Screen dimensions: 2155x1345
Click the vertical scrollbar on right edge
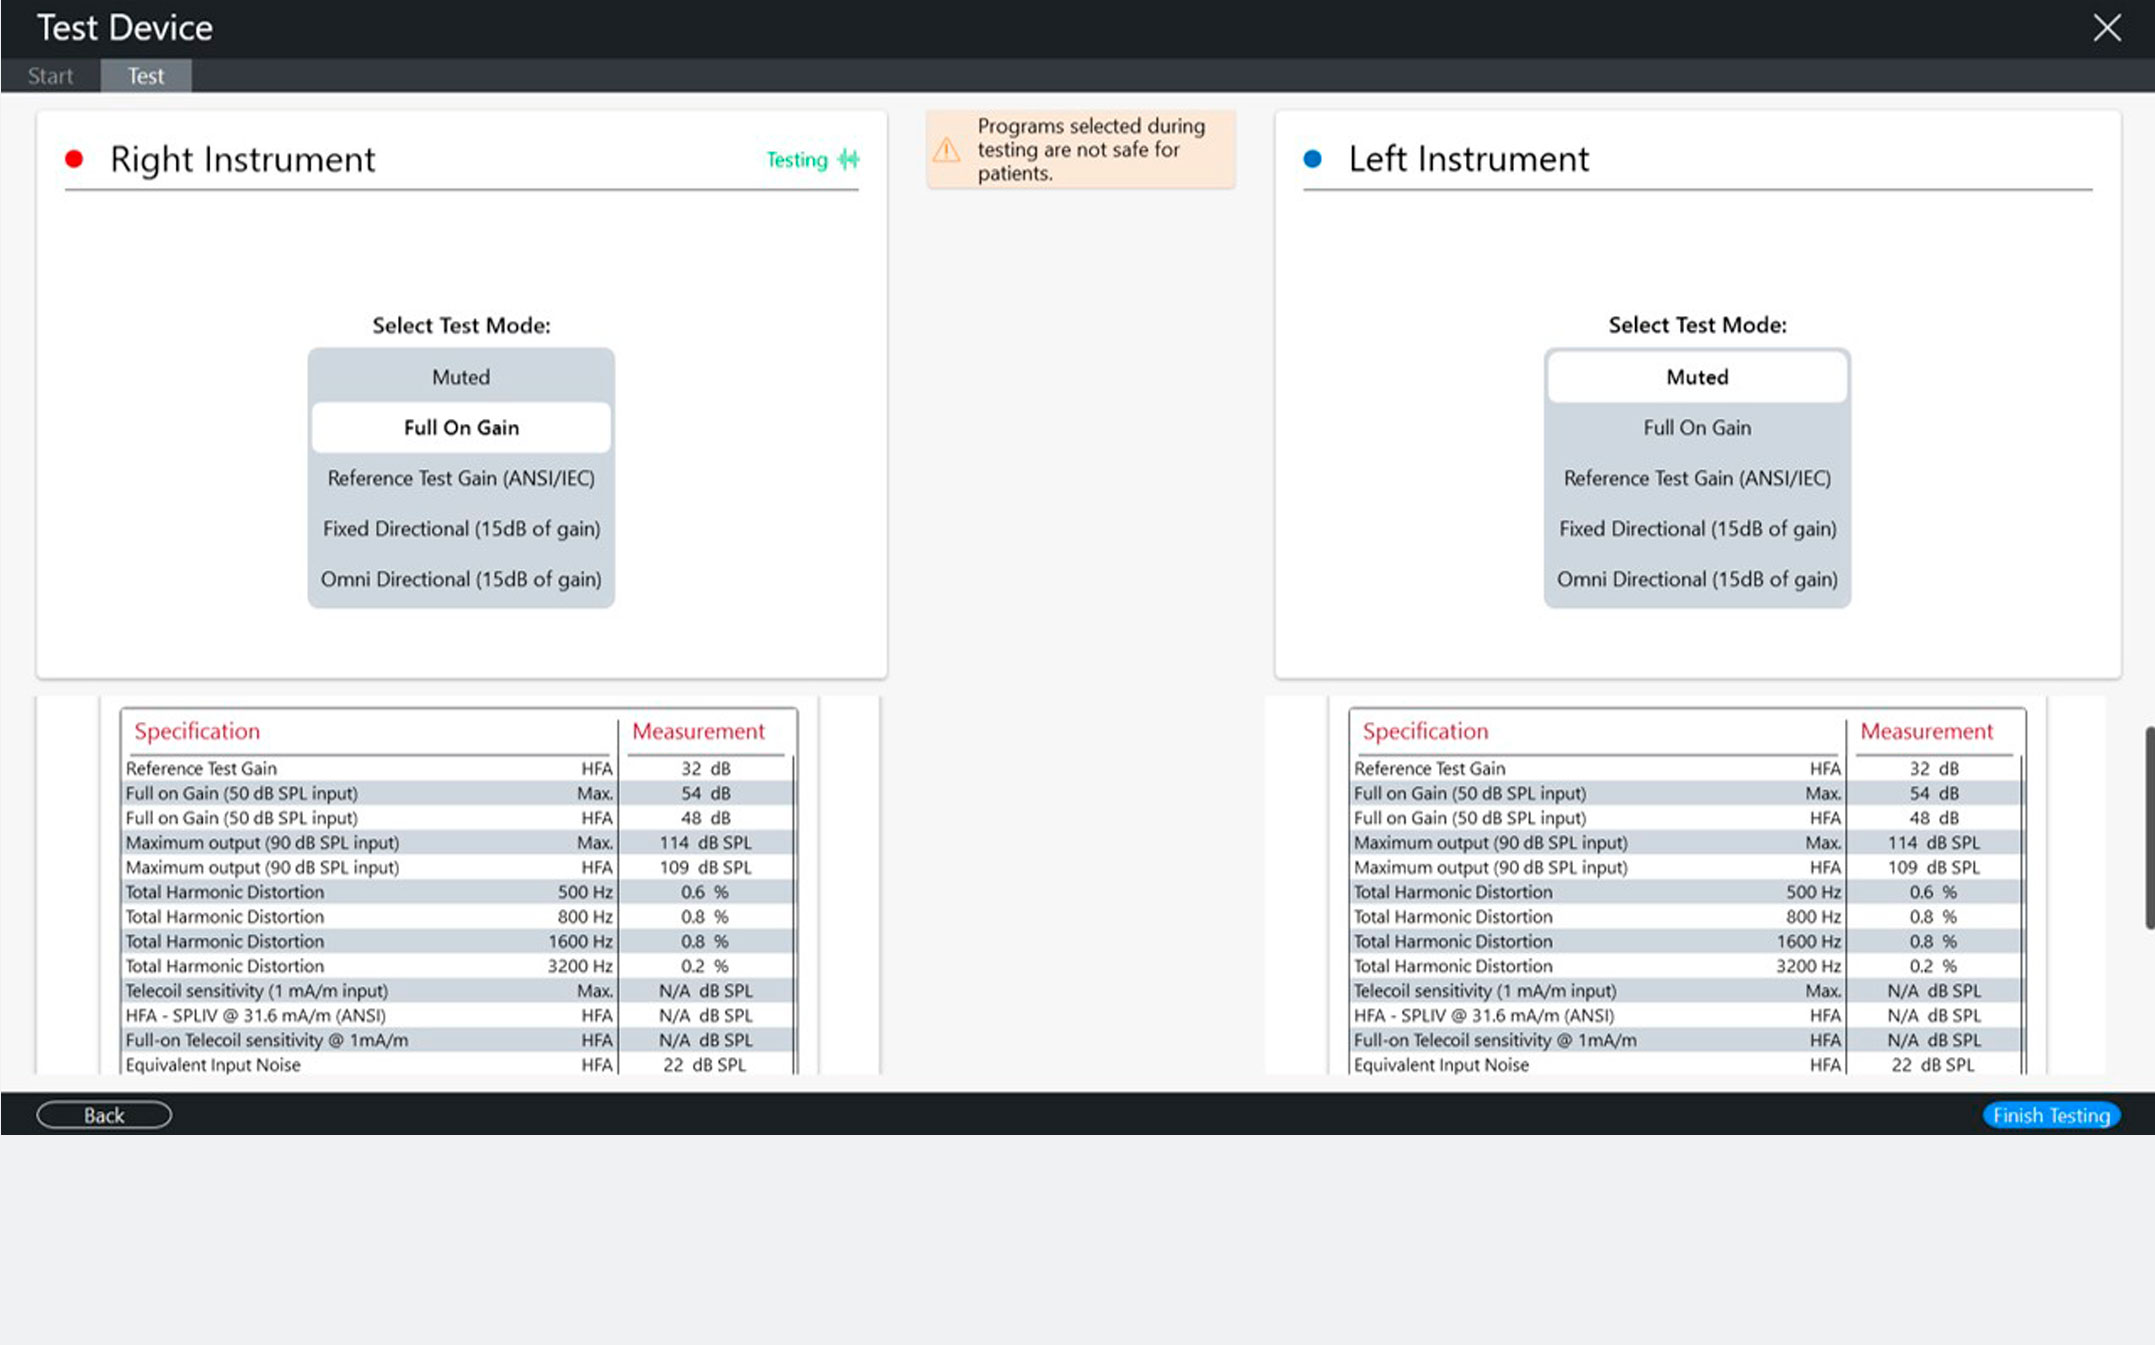pyautogui.click(x=2149, y=828)
